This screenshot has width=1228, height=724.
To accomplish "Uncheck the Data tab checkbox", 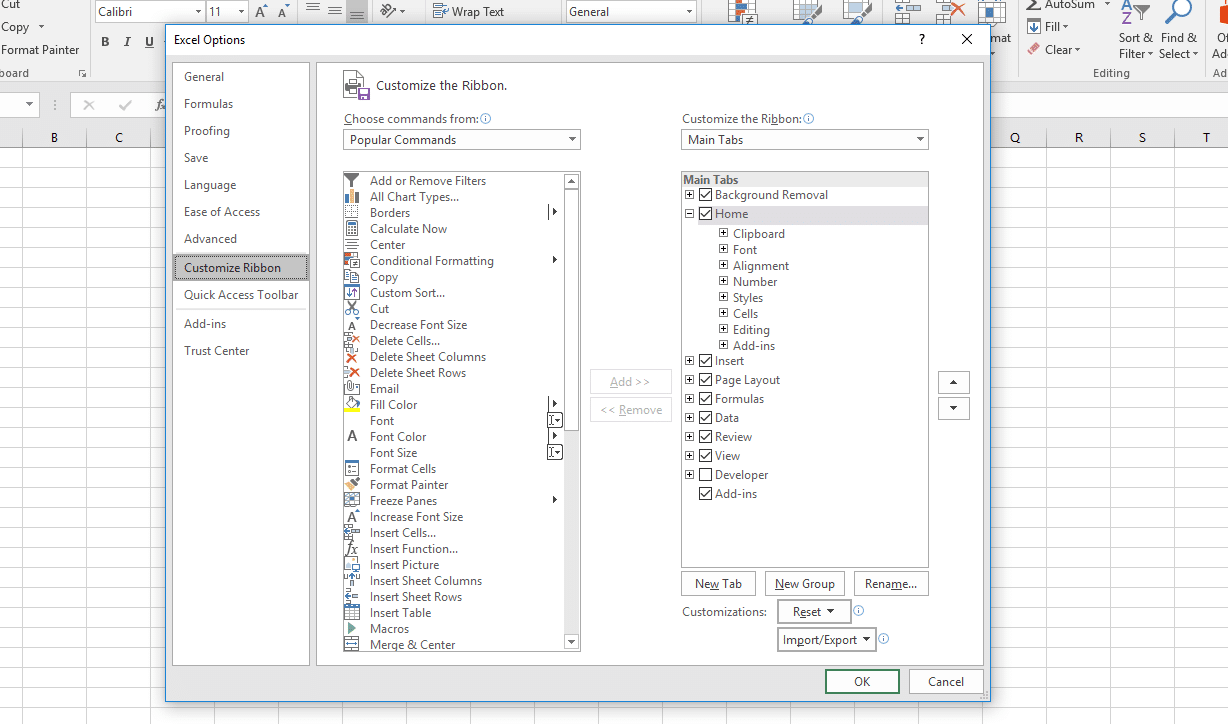I will [x=706, y=418].
